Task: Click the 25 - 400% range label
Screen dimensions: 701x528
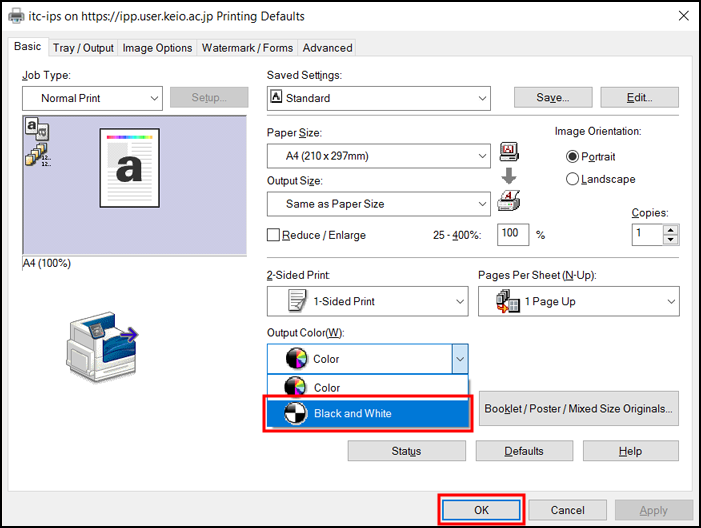Action: tap(457, 235)
